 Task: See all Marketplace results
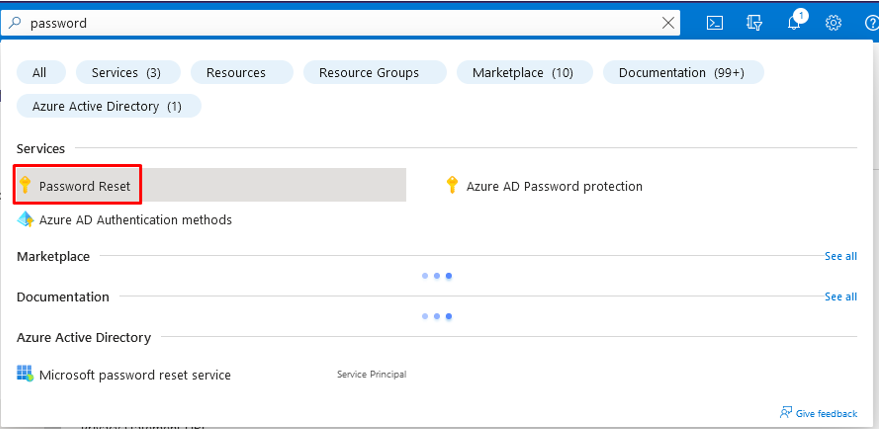840,256
